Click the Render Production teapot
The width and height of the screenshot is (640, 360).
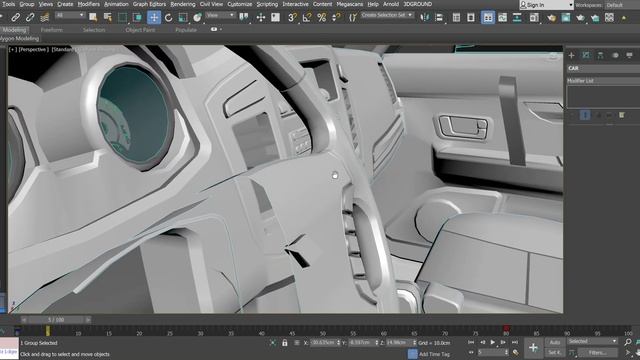click(580, 18)
